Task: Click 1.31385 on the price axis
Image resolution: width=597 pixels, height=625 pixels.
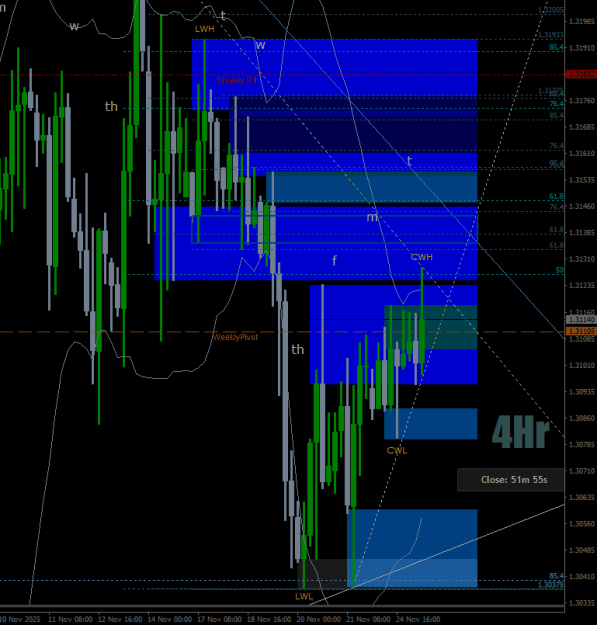Action: 582,233
